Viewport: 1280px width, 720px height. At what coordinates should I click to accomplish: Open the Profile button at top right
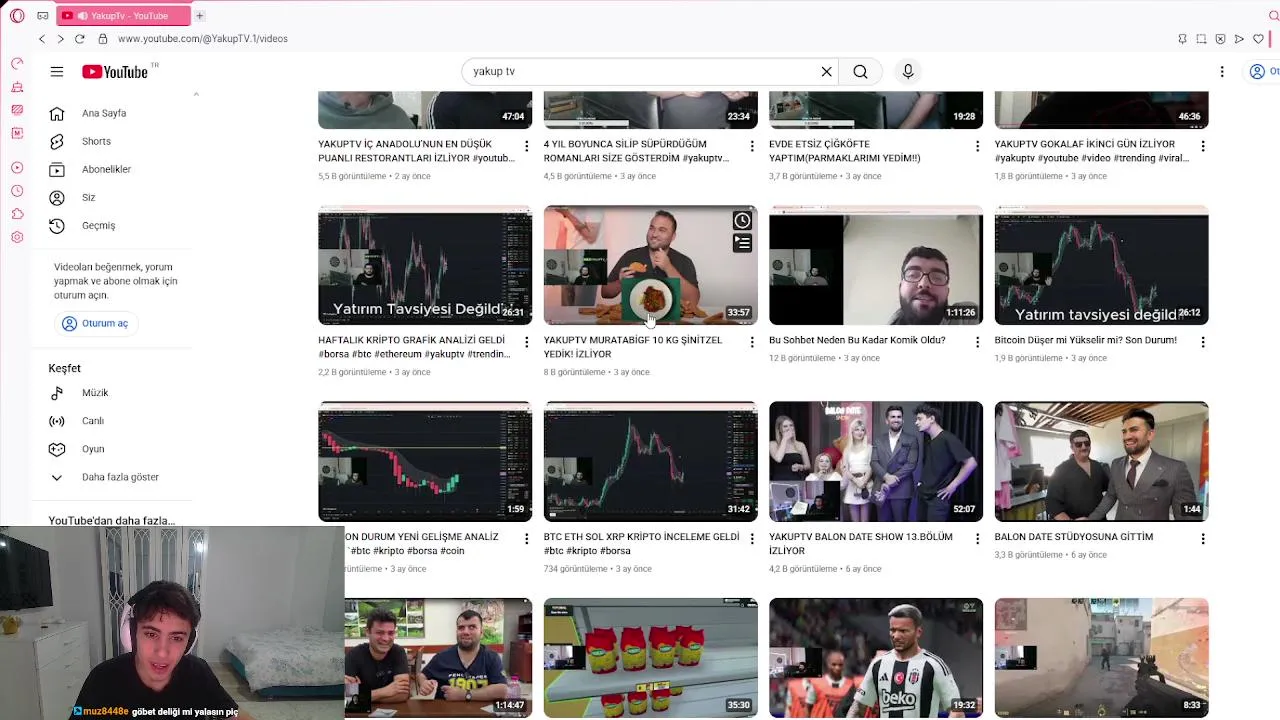pos(1262,72)
